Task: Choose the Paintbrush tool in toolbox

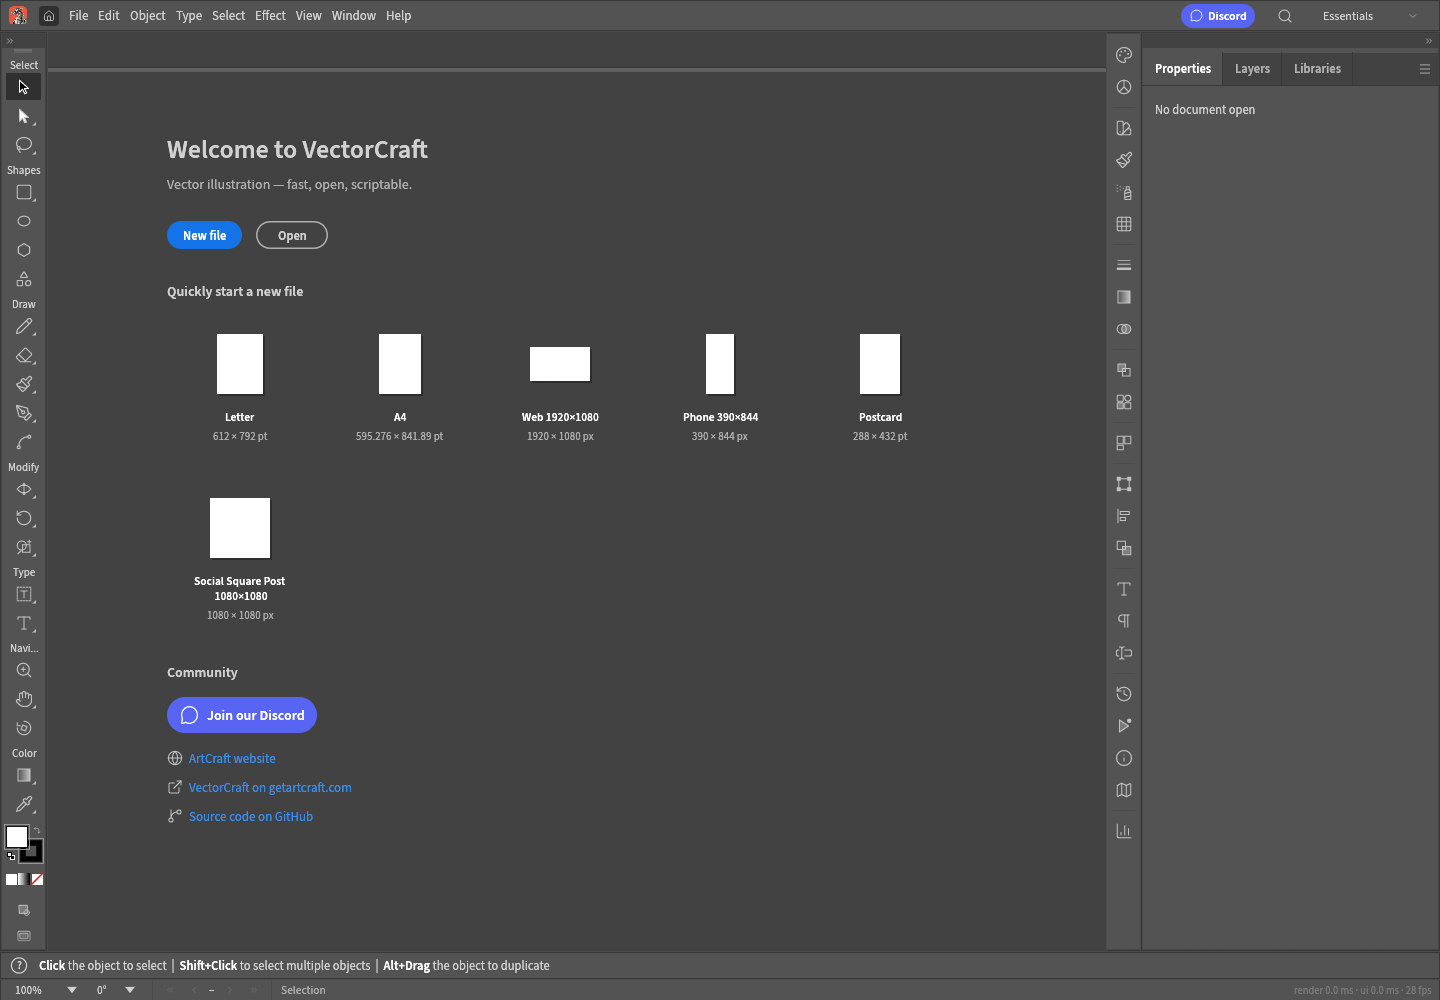Action: pos(24,384)
